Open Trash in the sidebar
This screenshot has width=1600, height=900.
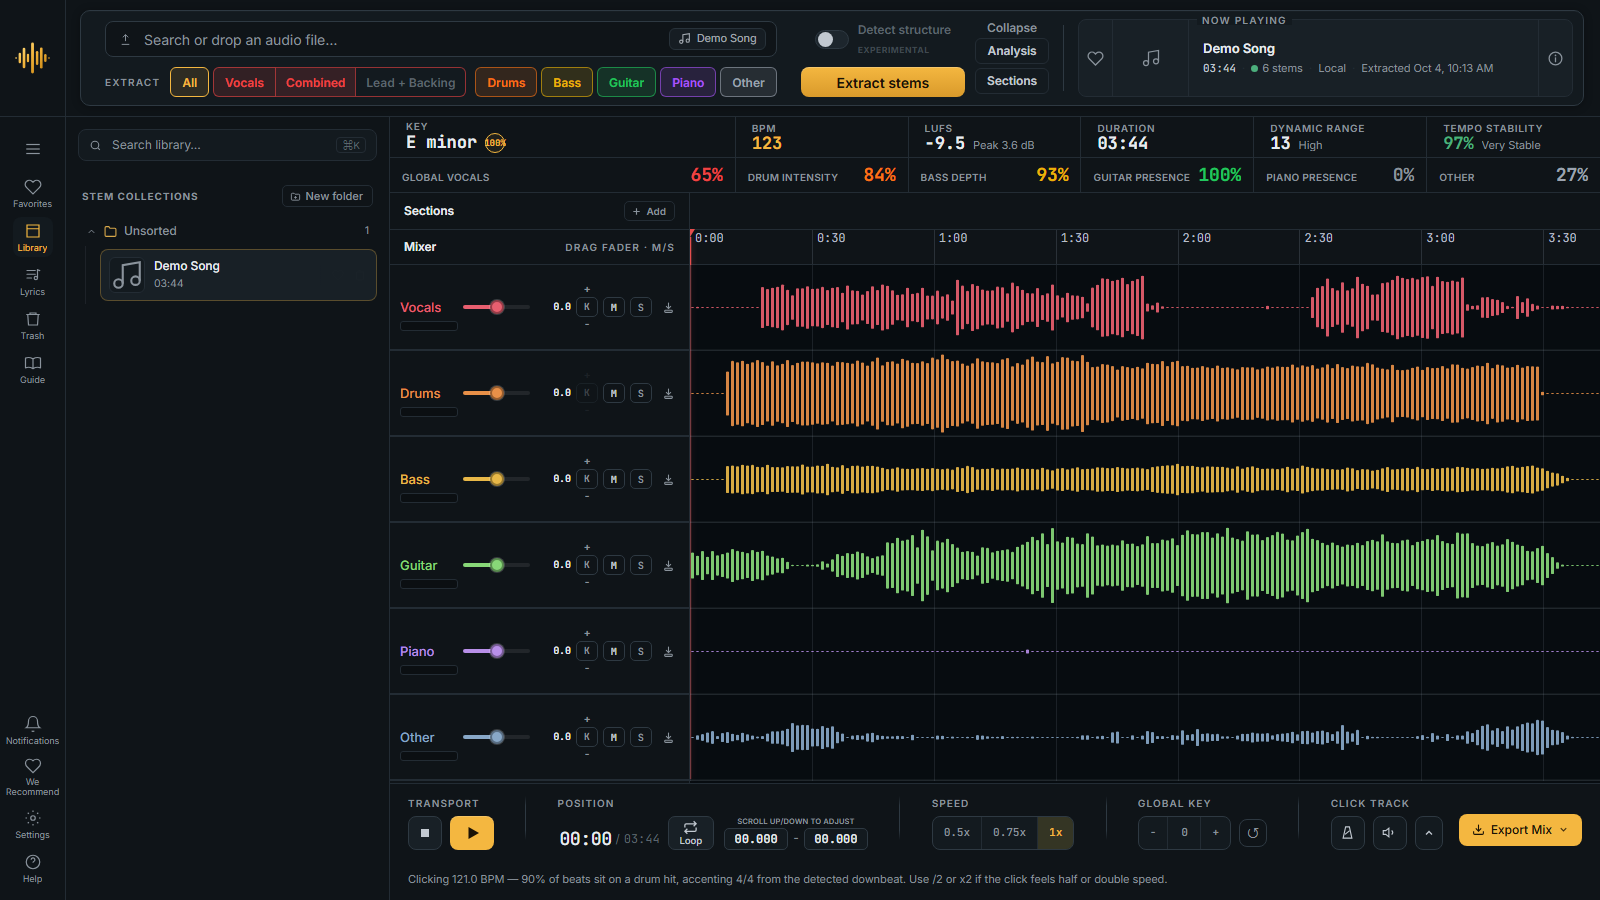click(33, 325)
